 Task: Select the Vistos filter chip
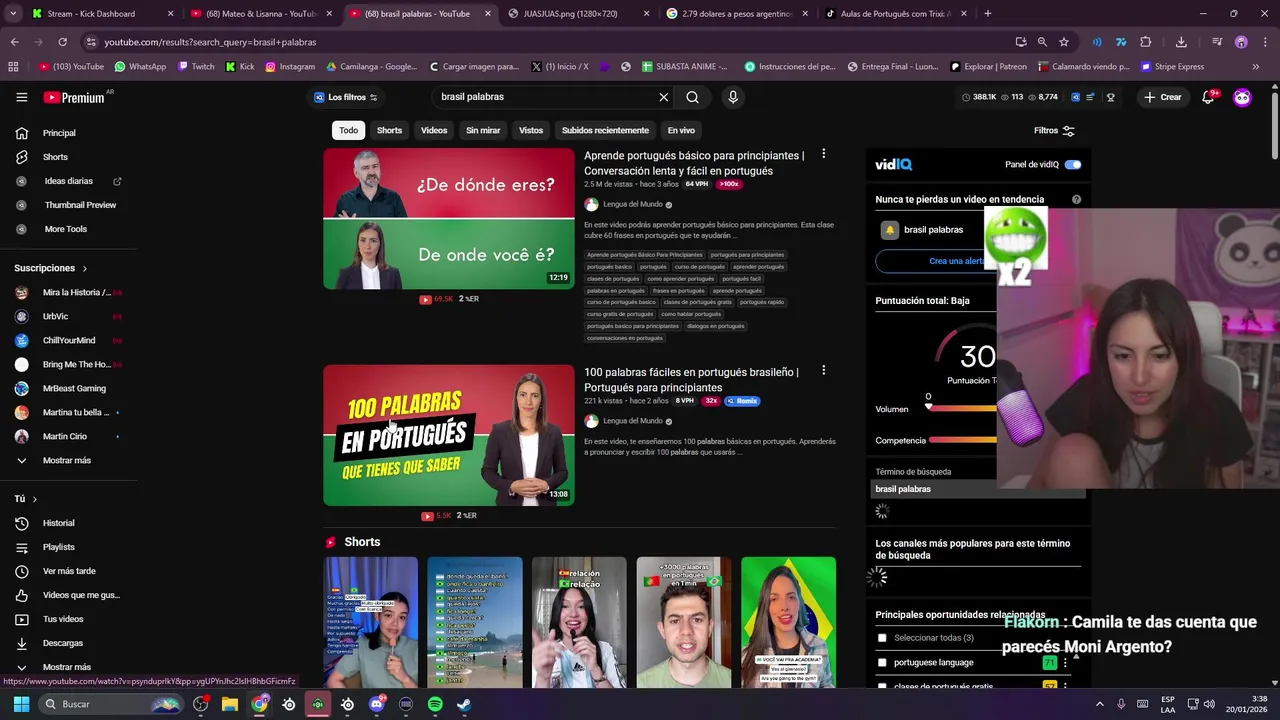tap(531, 130)
